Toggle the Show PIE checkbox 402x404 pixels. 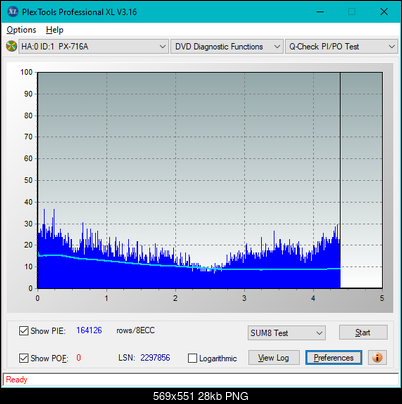24,331
